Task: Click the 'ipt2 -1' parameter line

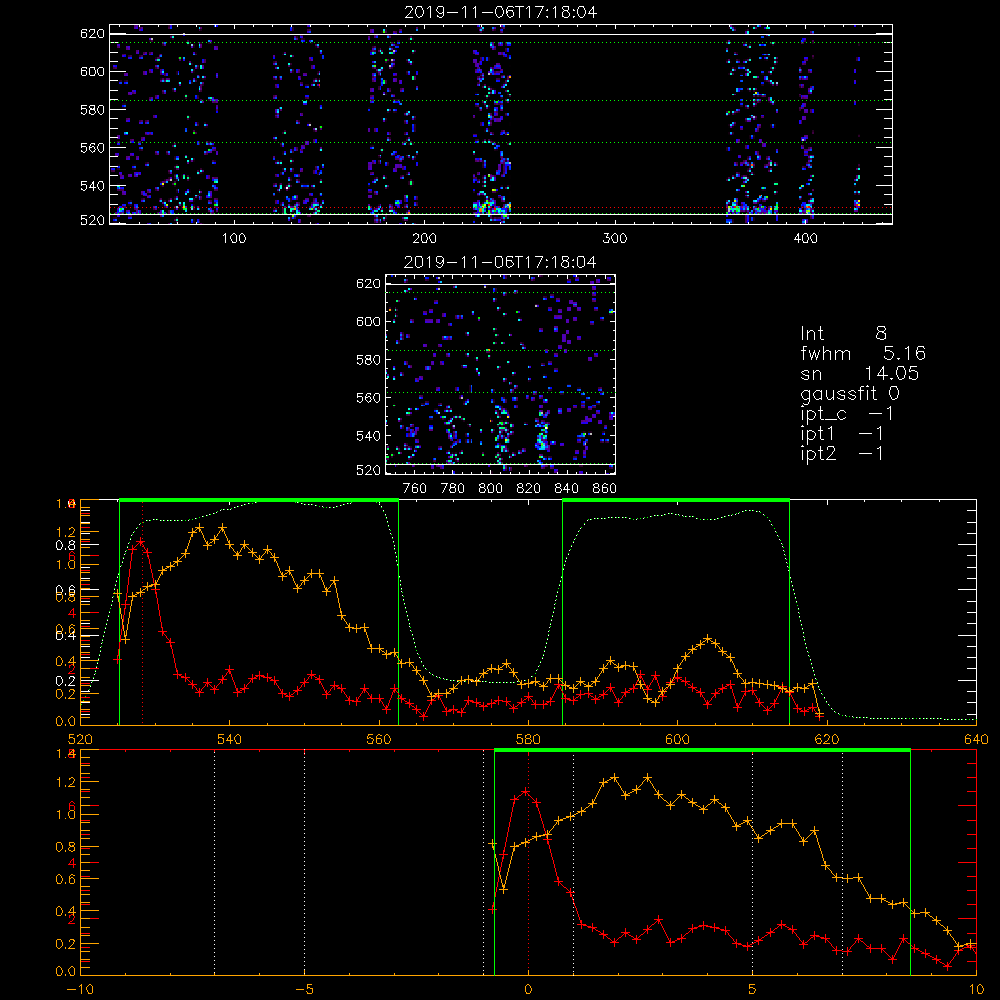Action: pos(842,453)
